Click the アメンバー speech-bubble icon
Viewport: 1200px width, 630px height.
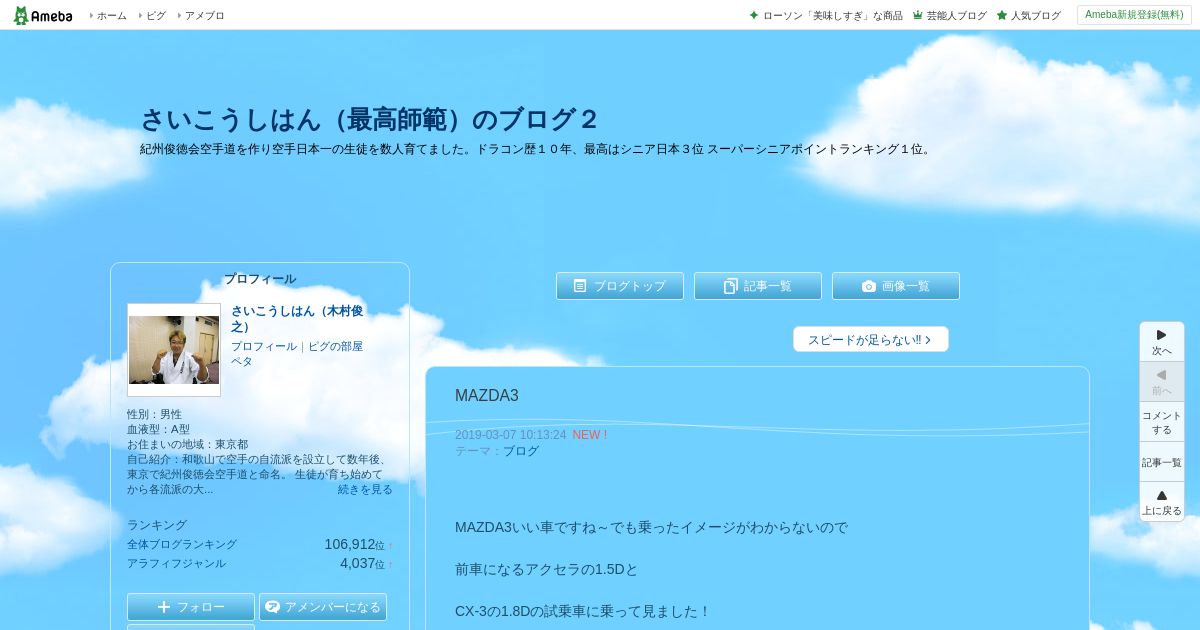click(x=272, y=607)
